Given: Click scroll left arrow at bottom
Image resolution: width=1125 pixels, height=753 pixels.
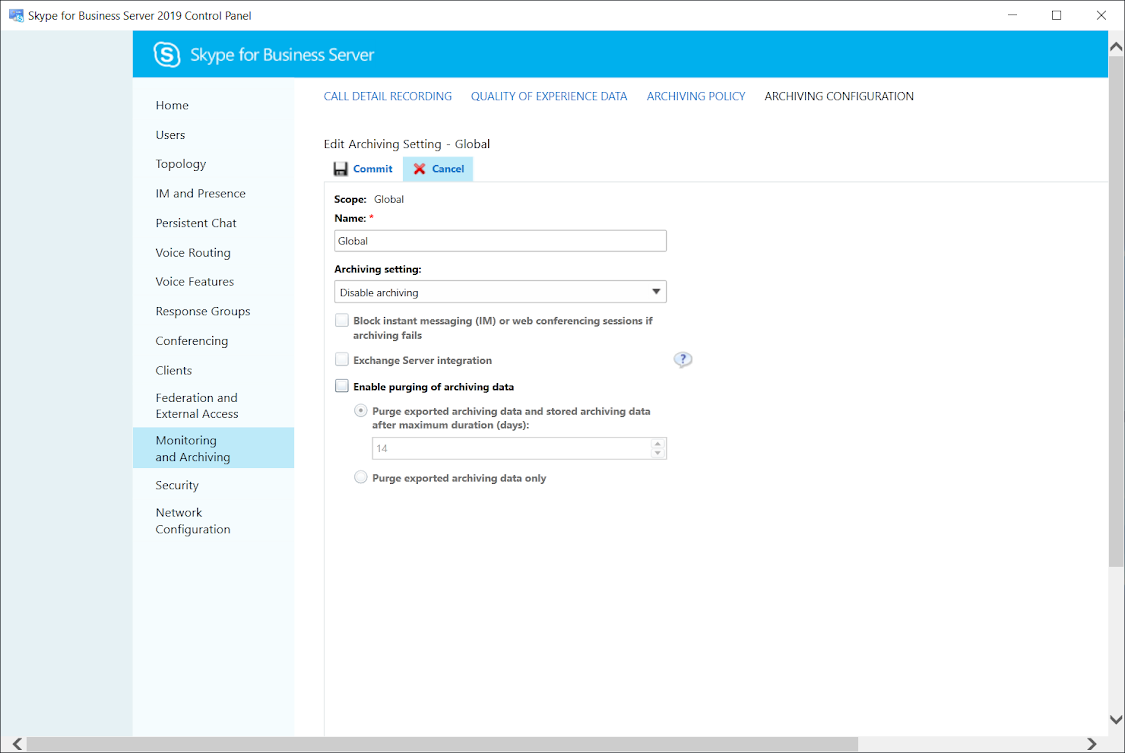Looking at the screenshot, I should click(x=17, y=744).
